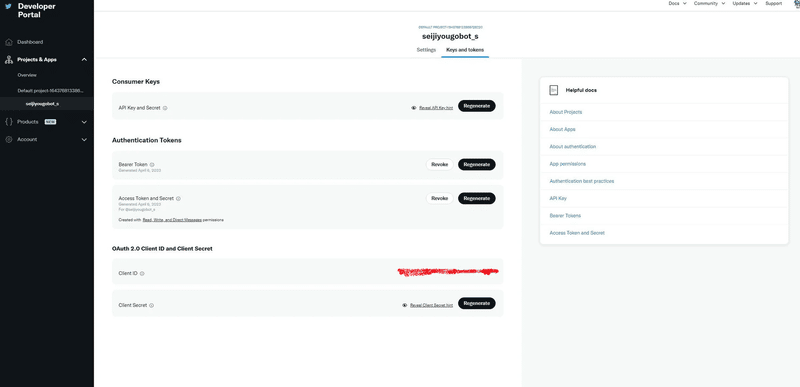This screenshot has width=800, height=387.
Task: Click the Consumer Keys heading
Action: (136, 82)
